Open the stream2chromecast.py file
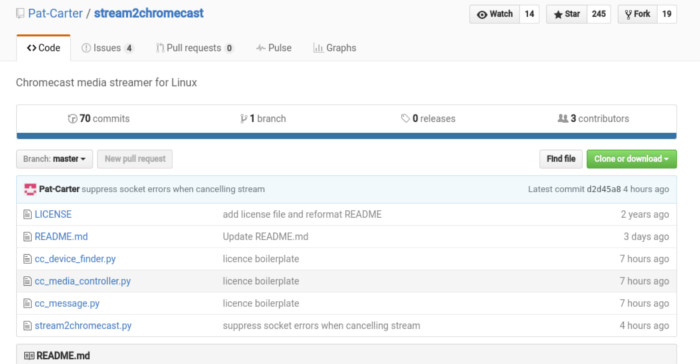This screenshot has width=700, height=364. coord(83,326)
